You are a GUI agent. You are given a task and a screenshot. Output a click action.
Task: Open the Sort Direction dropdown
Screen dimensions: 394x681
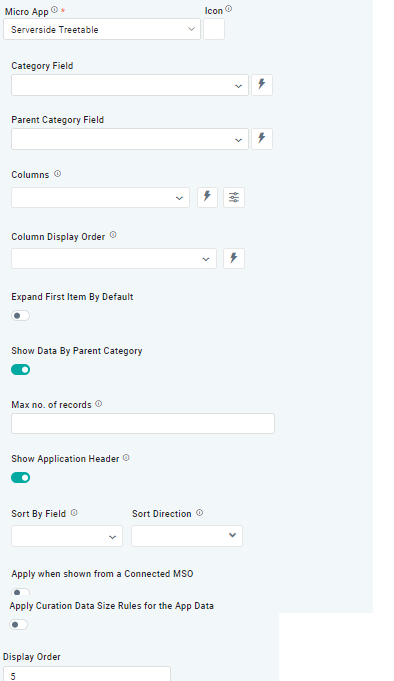pos(187,536)
